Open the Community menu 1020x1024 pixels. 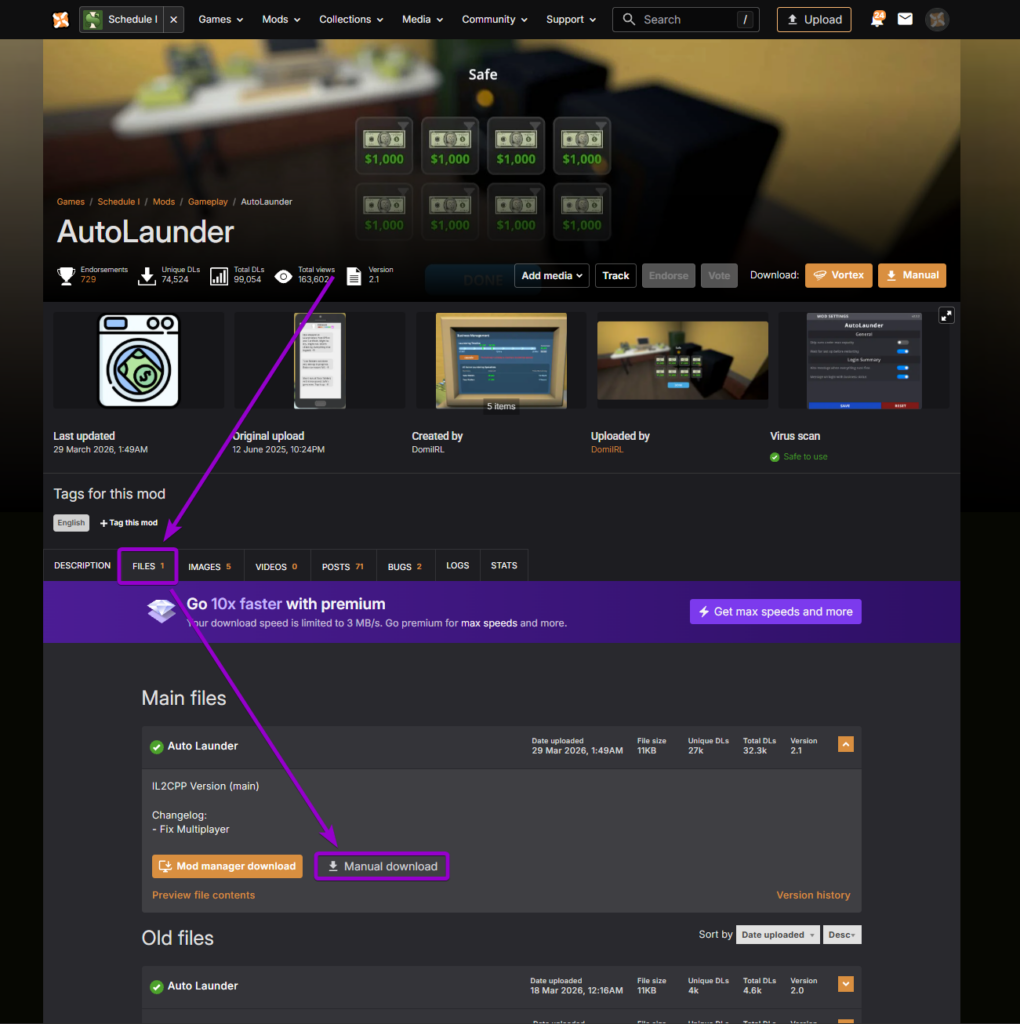(494, 20)
